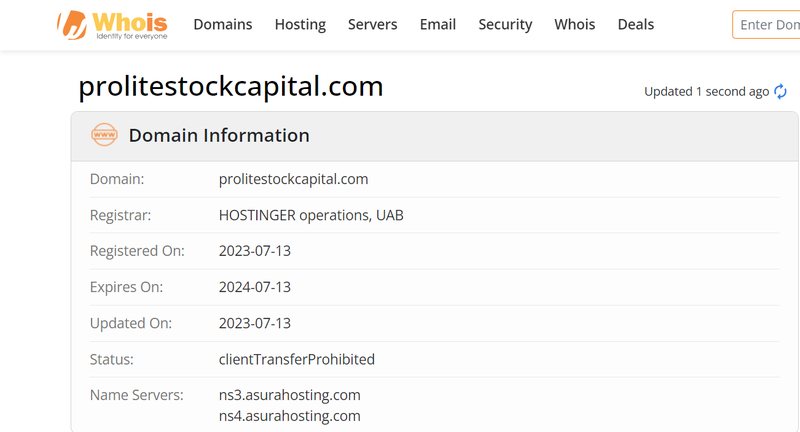800x432 pixels.
Task: Click the ns3.asurahosting.com name server
Action: coord(289,395)
